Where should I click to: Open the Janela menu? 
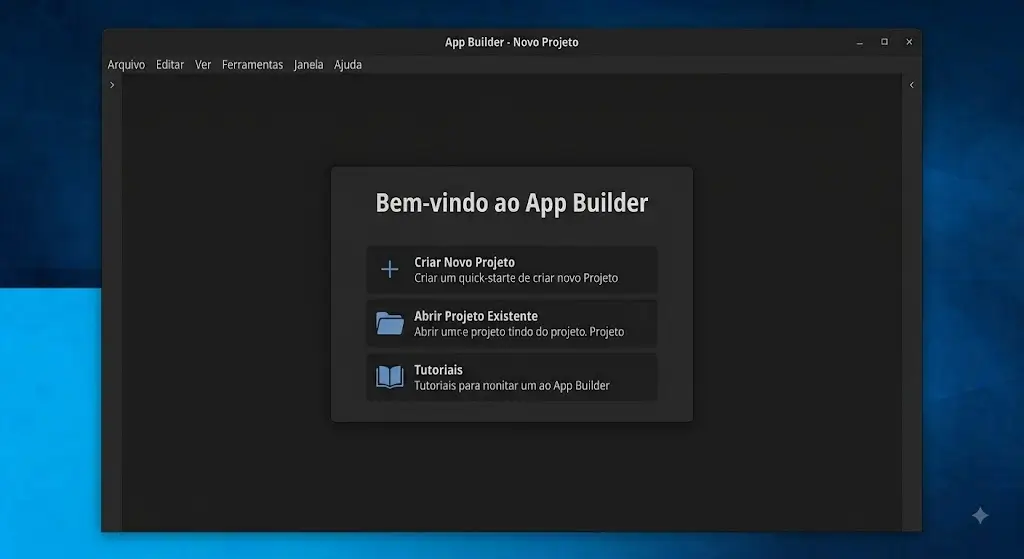click(308, 65)
